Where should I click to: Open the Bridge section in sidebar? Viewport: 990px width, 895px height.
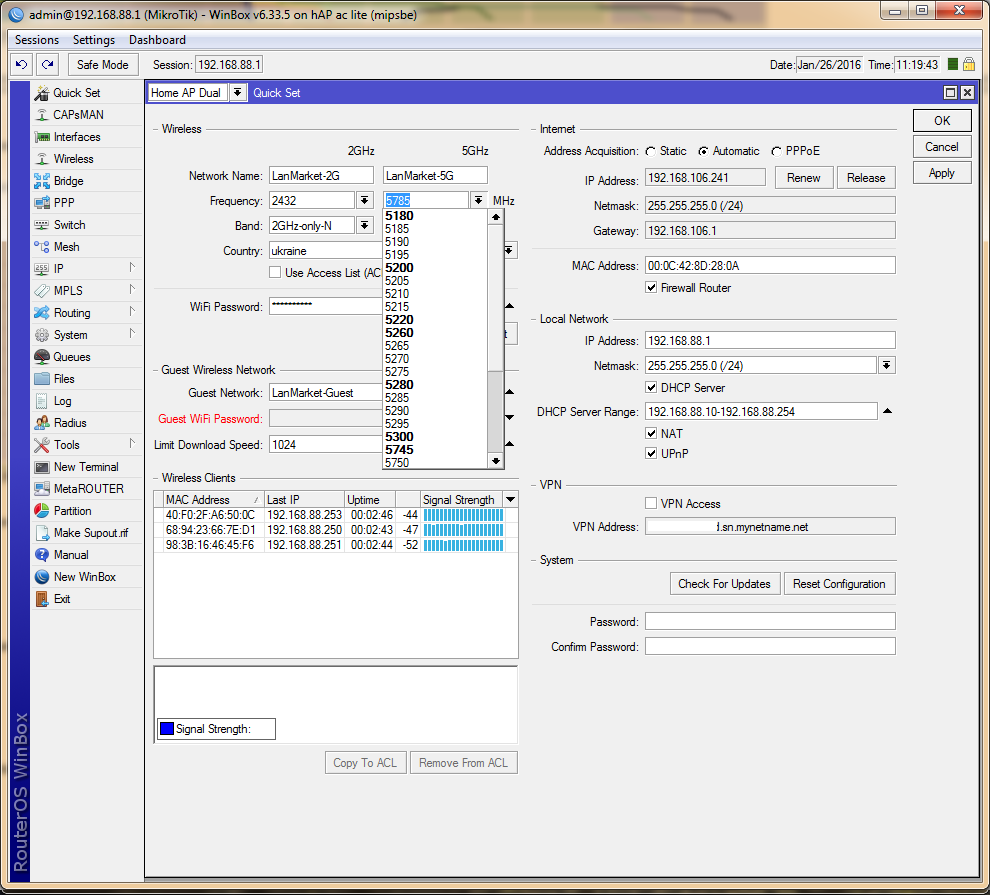point(68,181)
